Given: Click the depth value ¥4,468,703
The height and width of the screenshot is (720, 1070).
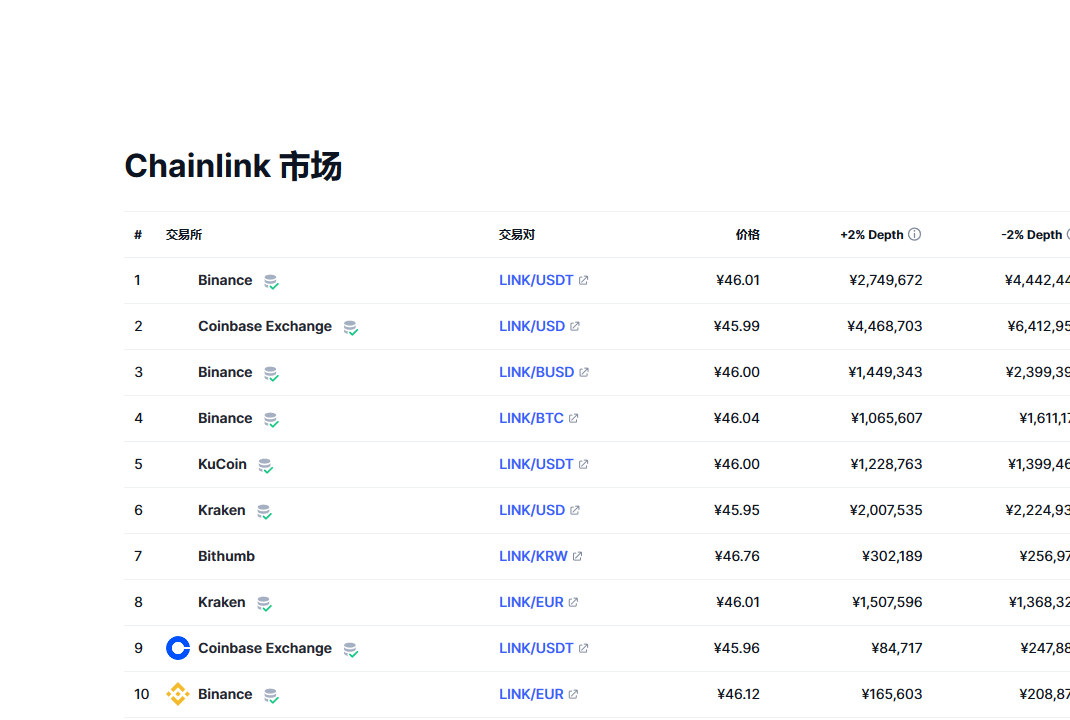Looking at the screenshot, I should click(x=884, y=326).
